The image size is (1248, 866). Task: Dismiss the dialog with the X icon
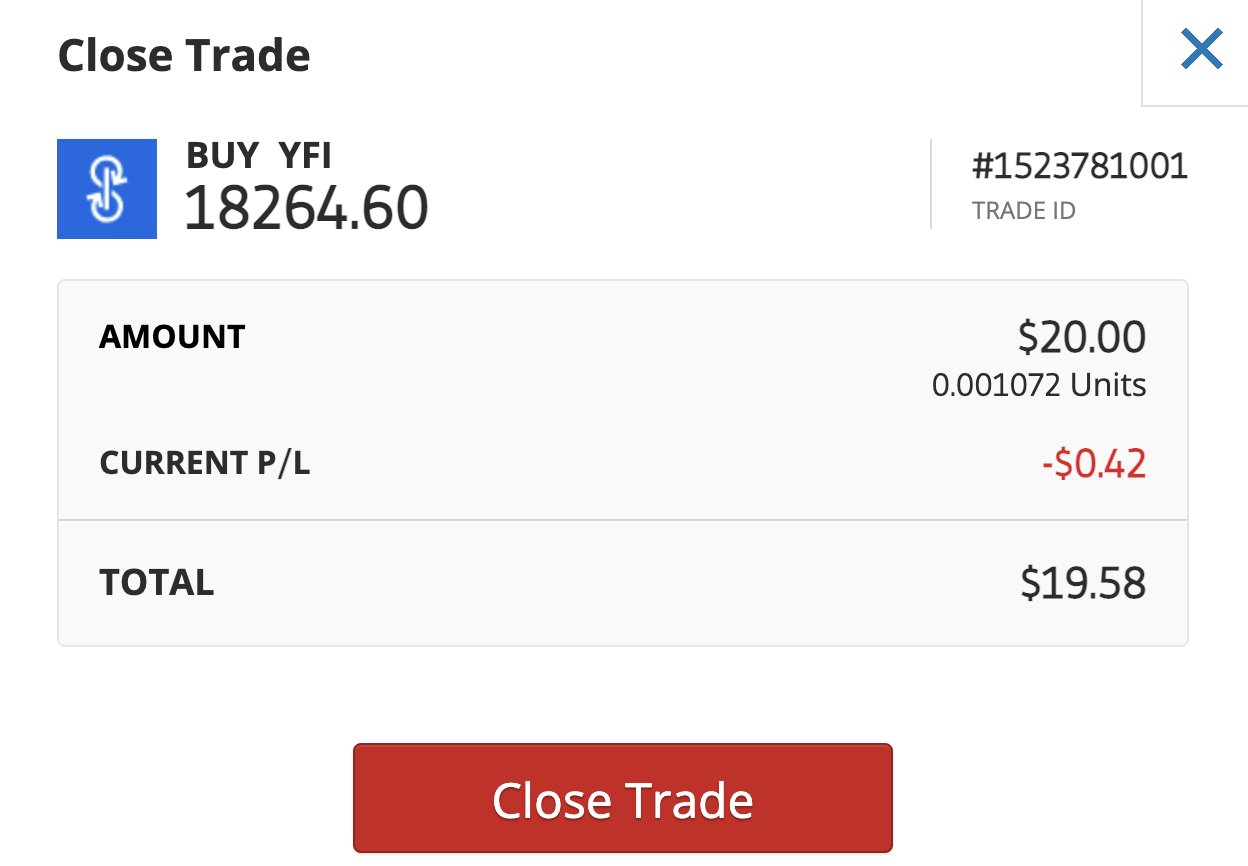pos(1201,49)
